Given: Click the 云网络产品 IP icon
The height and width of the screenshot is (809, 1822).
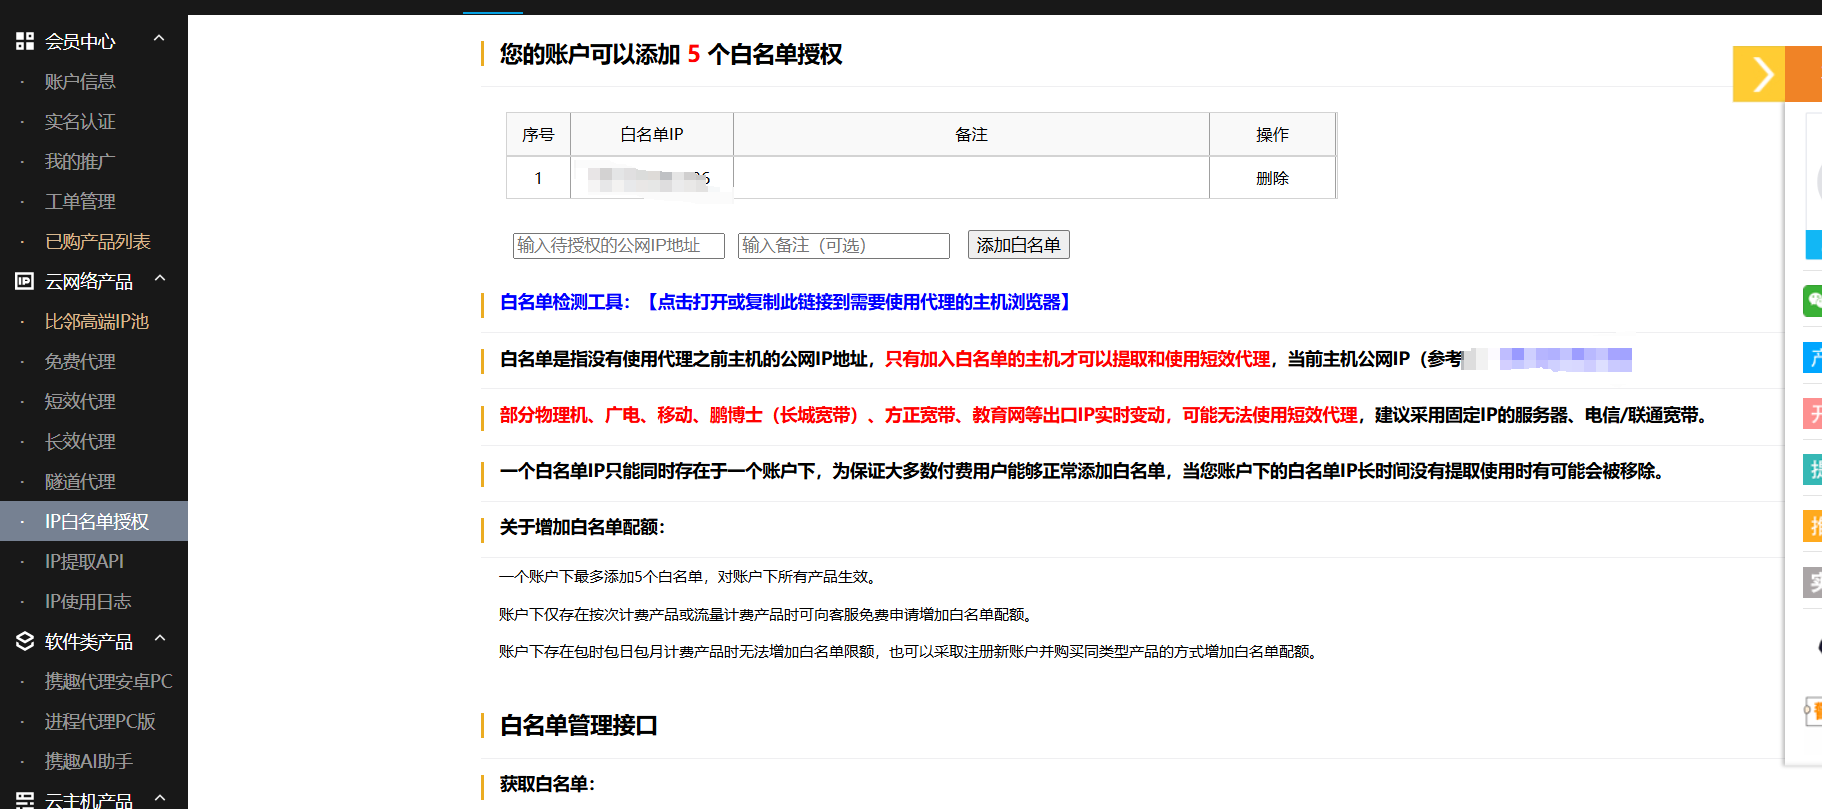Looking at the screenshot, I should [25, 281].
